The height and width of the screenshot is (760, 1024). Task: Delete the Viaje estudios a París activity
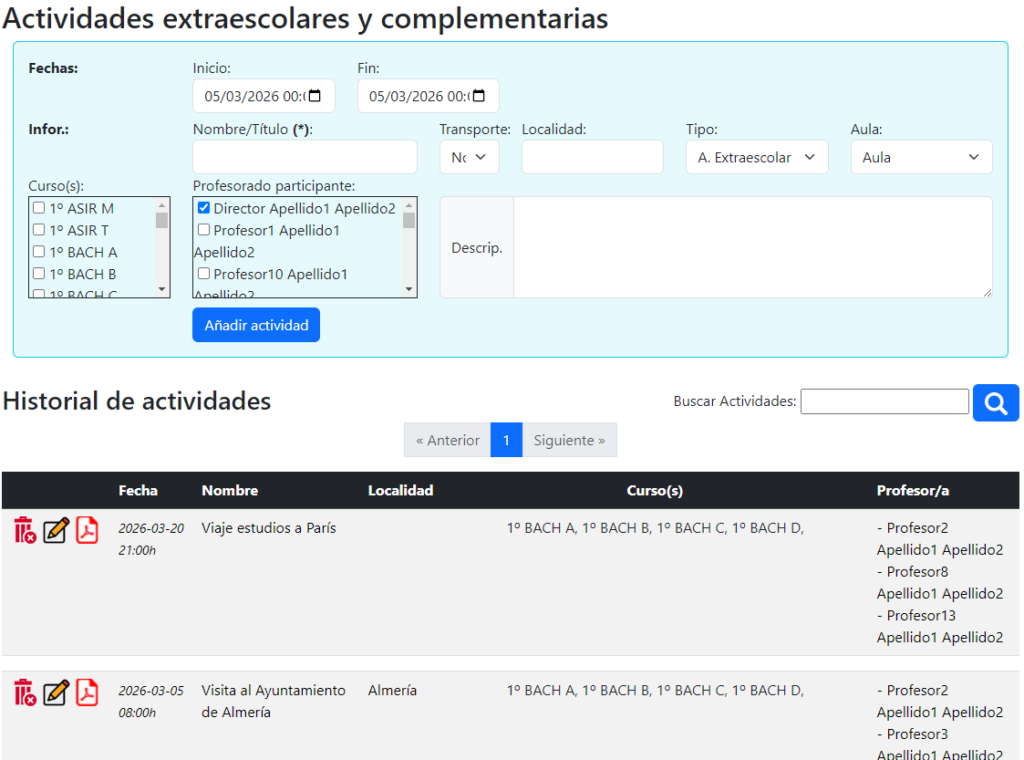point(25,530)
